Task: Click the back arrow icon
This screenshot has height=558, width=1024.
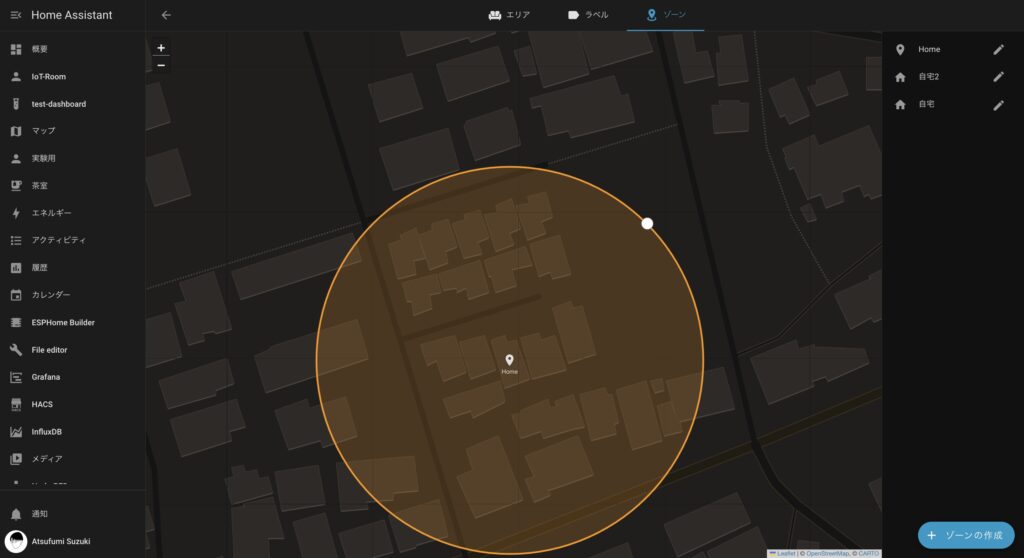Action: (x=166, y=15)
